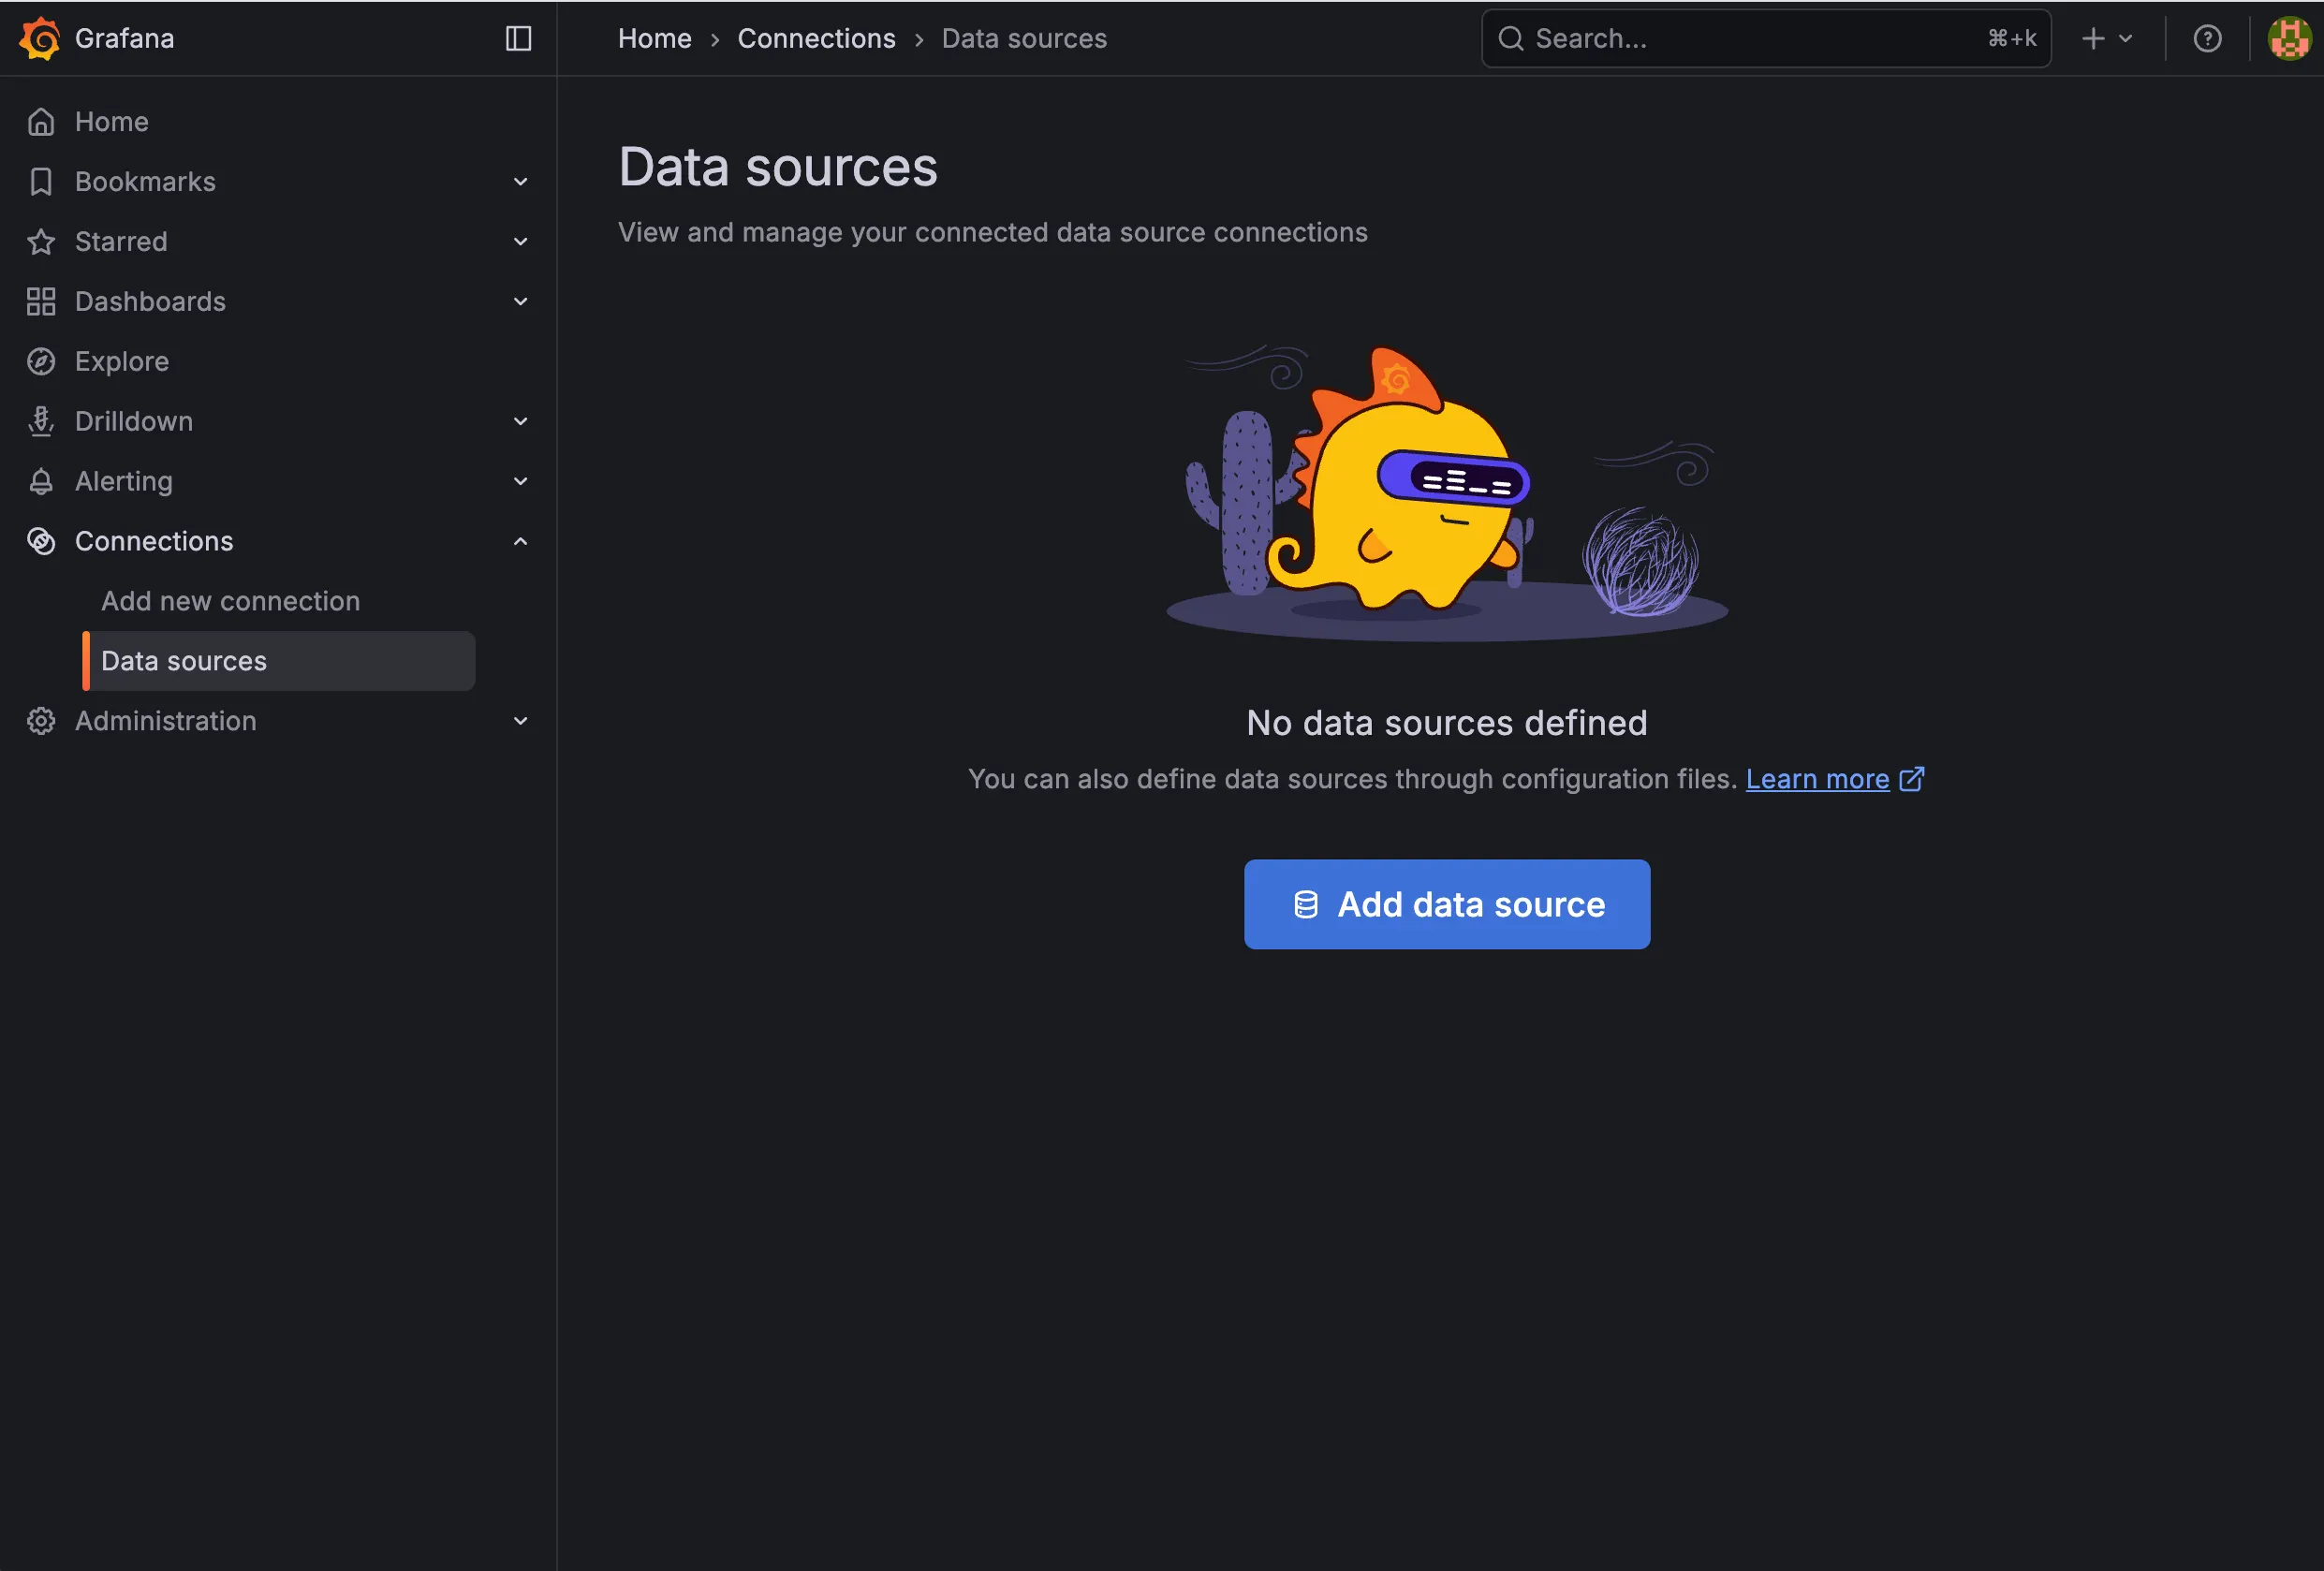The width and height of the screenshot is (2324, 1571).
Task: Click the Dashboards grid icon
Action: [x=41, y=301]
